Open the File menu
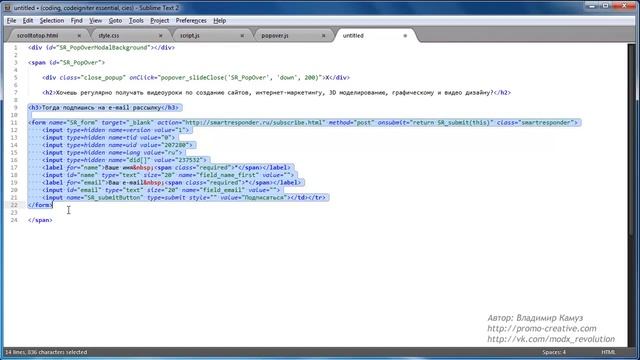The height and width of the screenshot is (360, 640). click(x=11, y=20)
